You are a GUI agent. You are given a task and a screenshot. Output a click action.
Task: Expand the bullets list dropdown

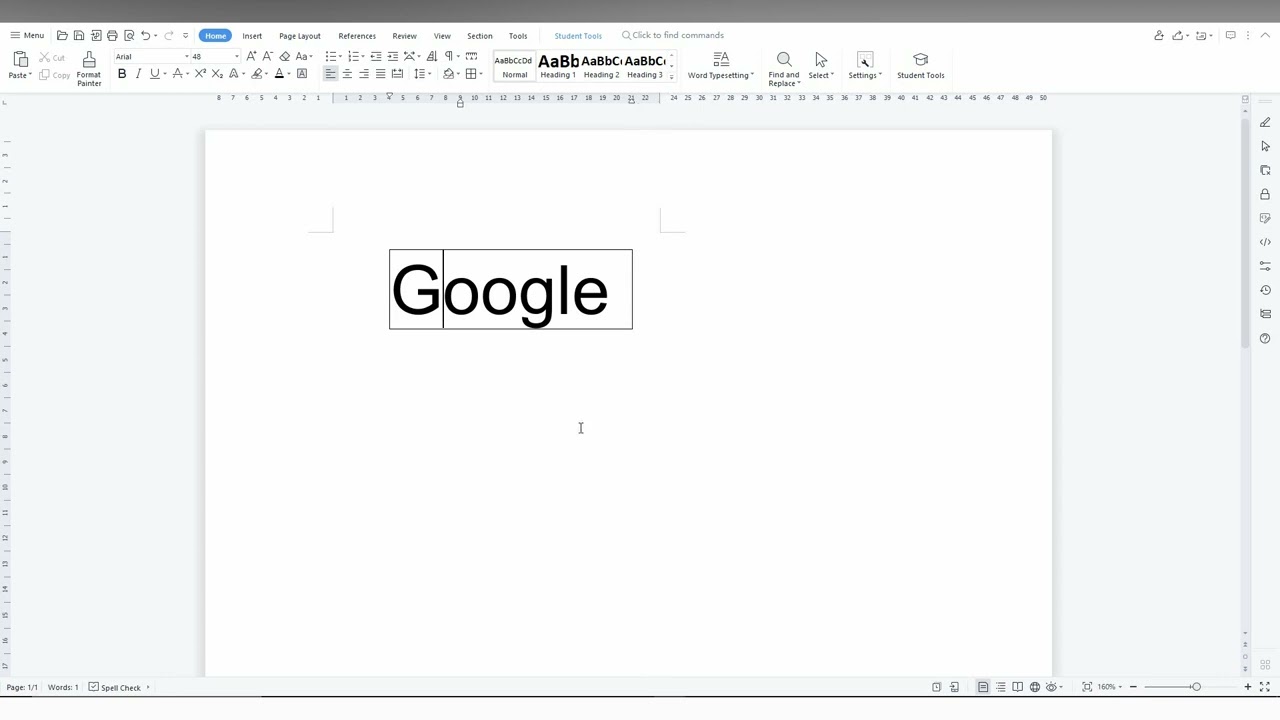(x=340, y=57)
